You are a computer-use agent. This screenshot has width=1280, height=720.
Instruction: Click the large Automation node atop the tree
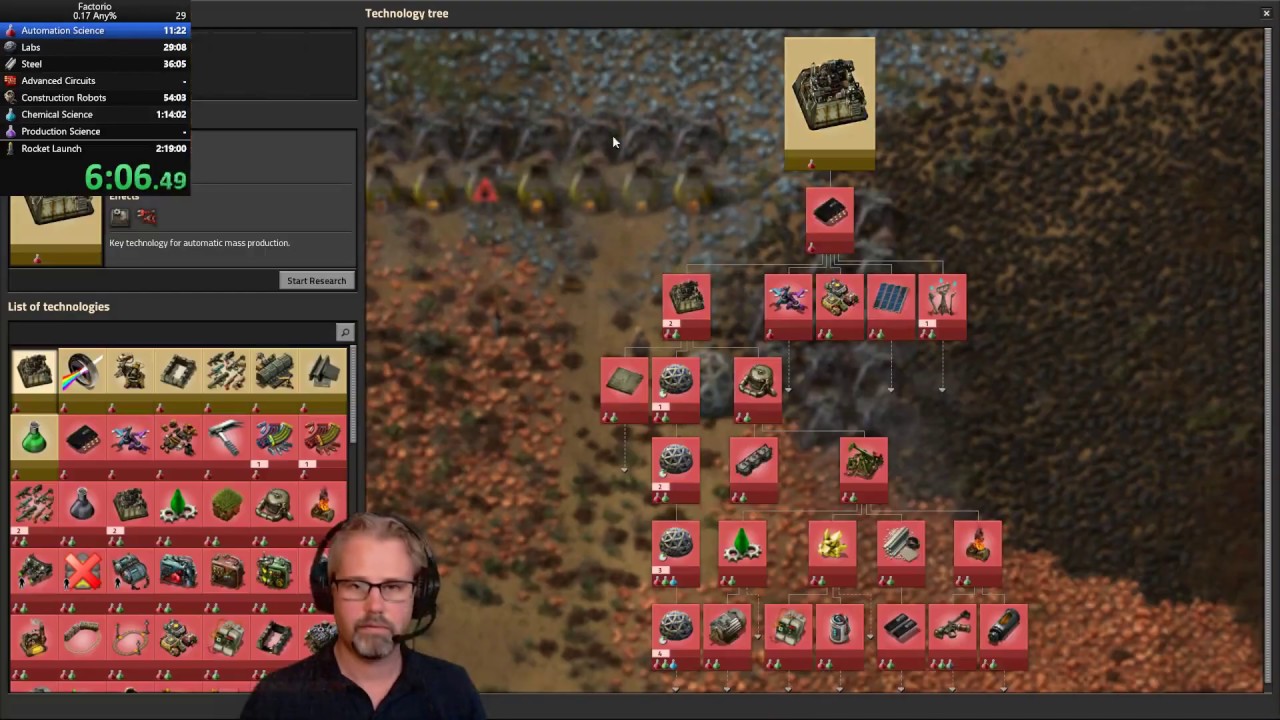(829, 103)
